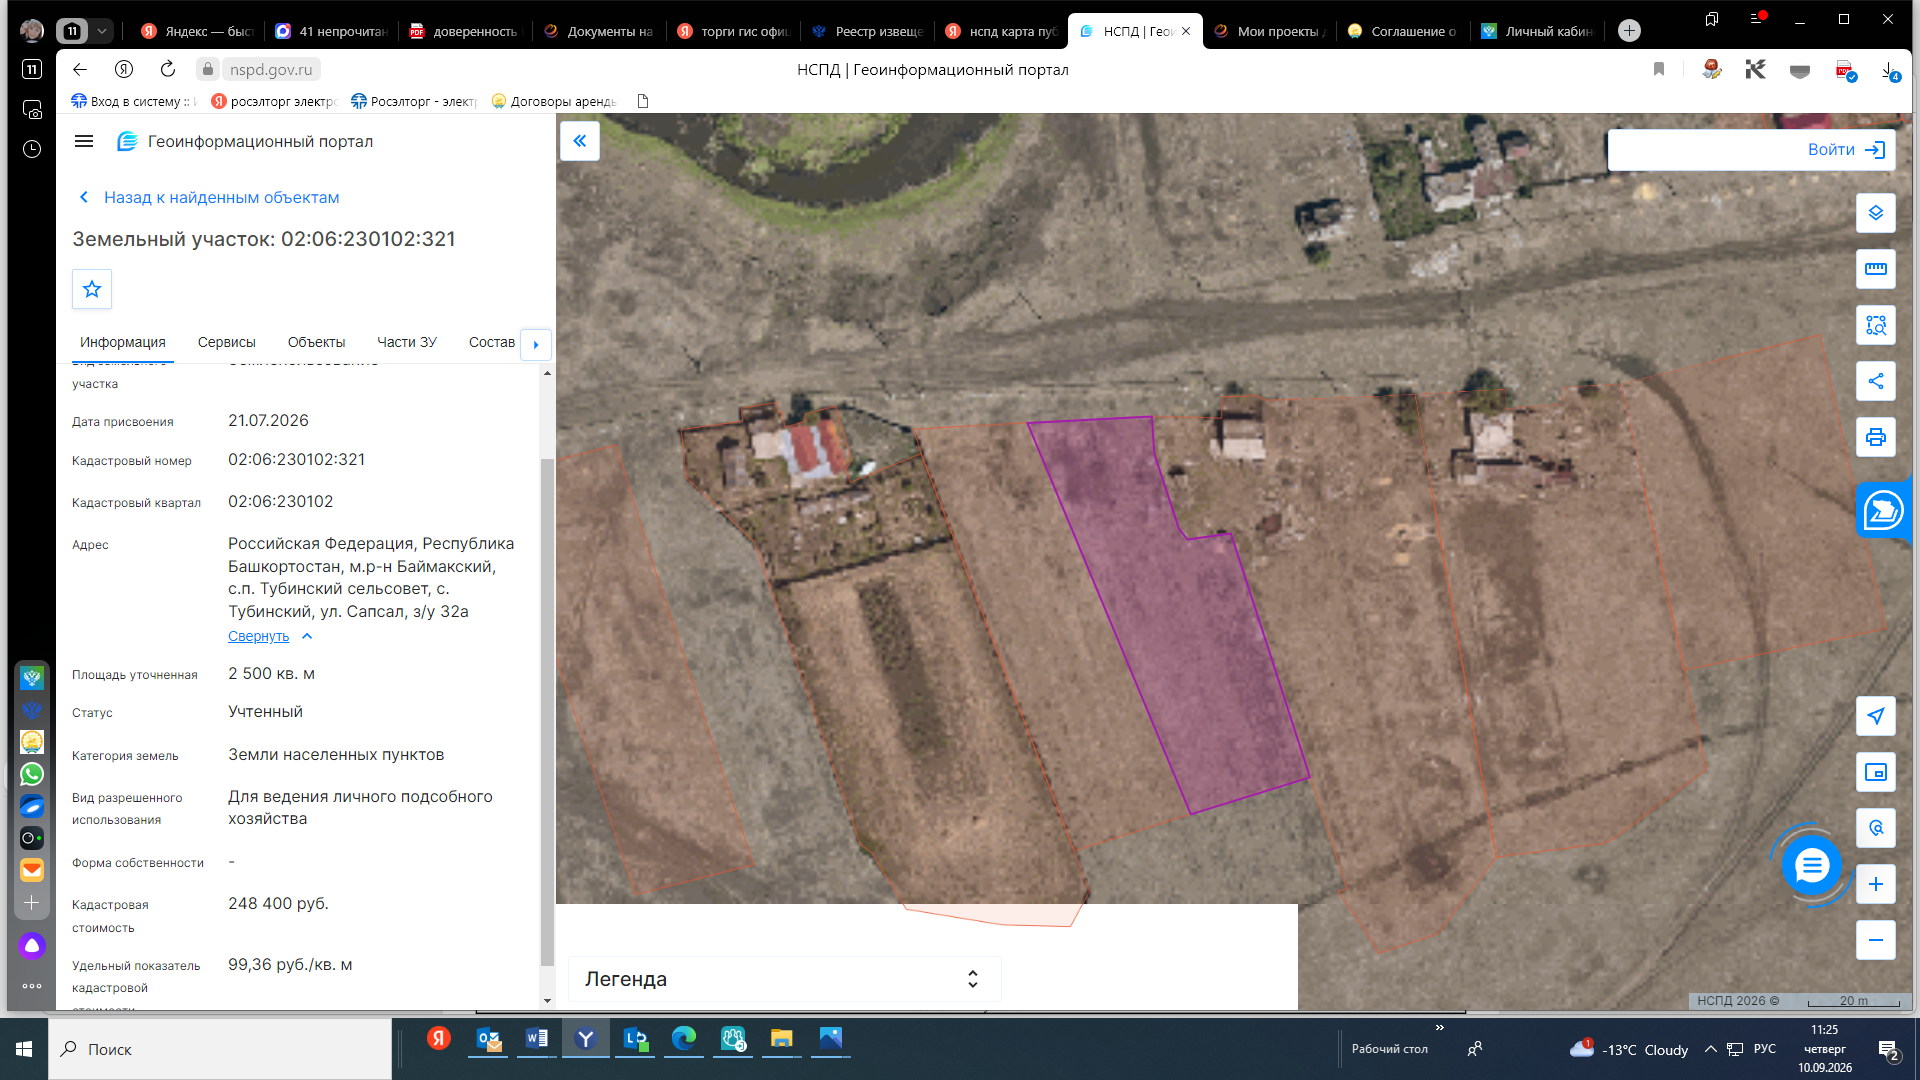Locate my position with arrow icon
1920x1080 pixels.
coord(1876,716)
